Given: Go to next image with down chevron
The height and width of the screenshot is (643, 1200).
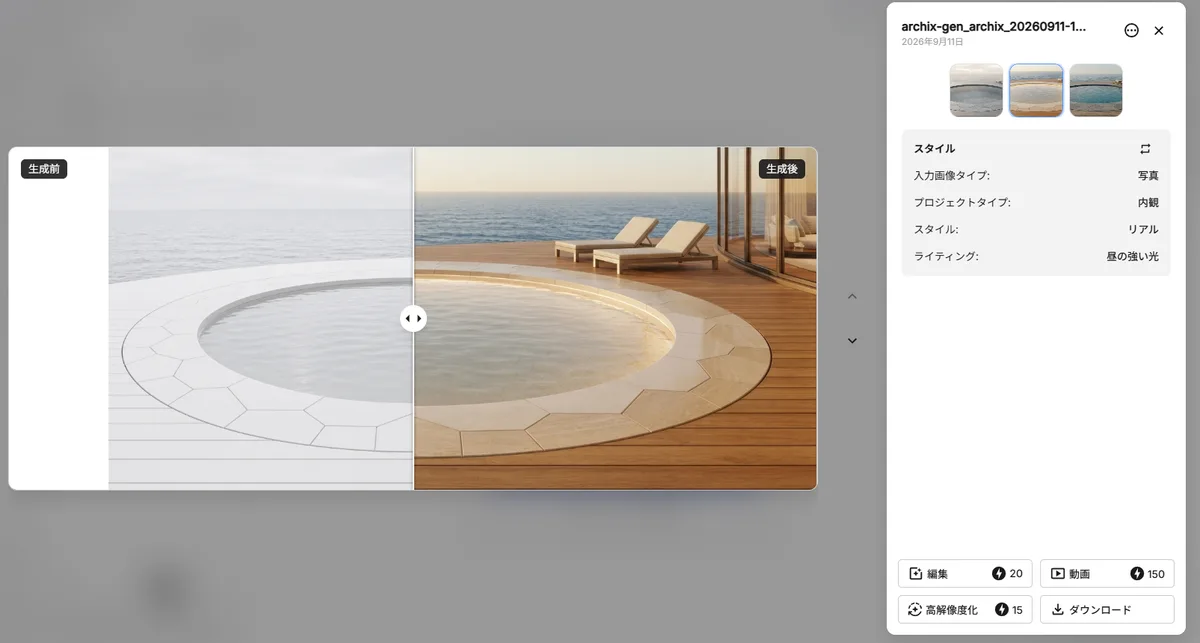Looking at the screenshot, I should click(852, 340).
